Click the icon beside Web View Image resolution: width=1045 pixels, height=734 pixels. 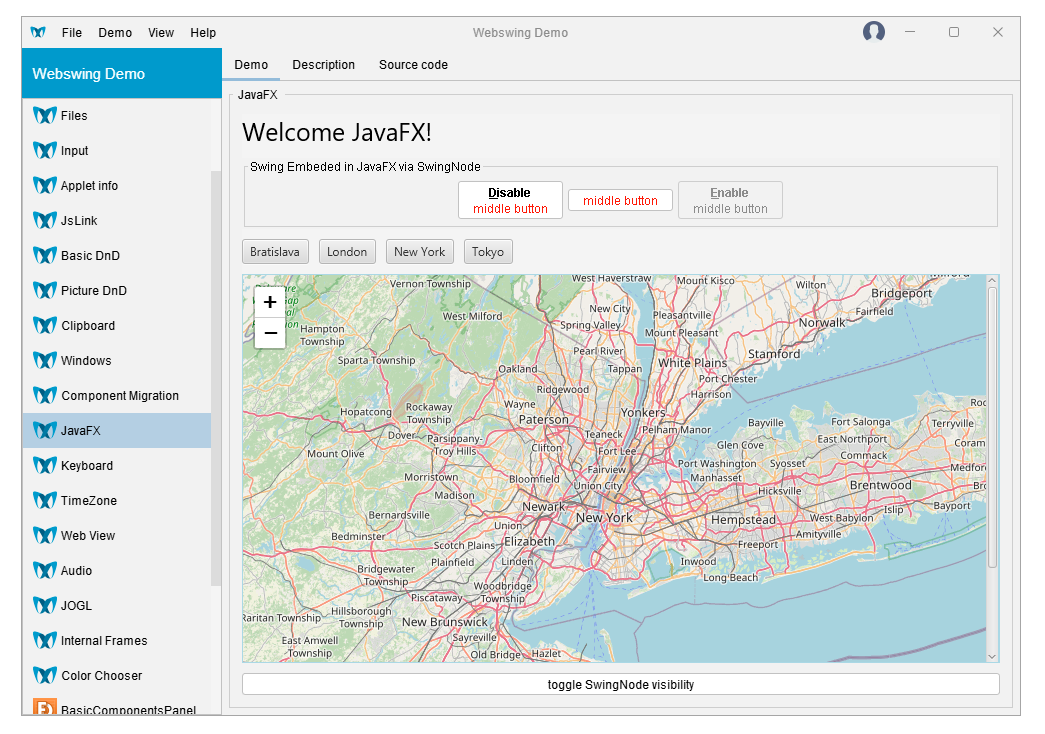pyautogui.click(x=45, y=535)
